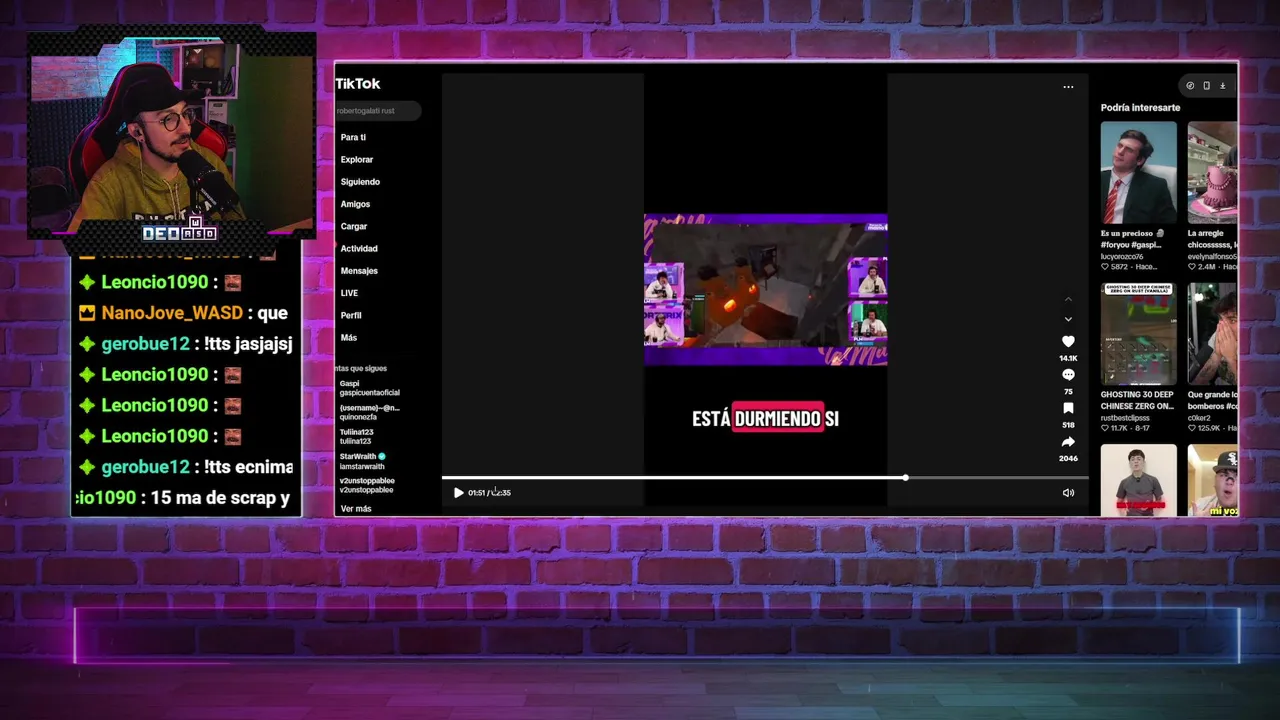
Task: Click the video progress bar handle
Action: coord(905,478)
